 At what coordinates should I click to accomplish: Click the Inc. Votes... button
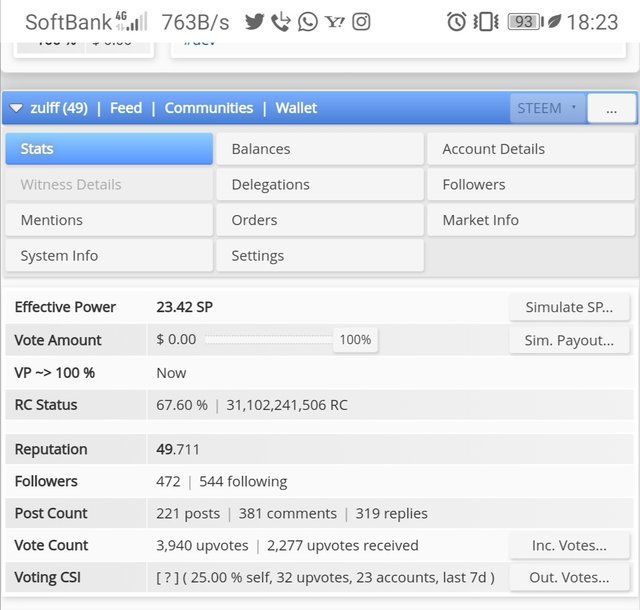tap(569, 545)
